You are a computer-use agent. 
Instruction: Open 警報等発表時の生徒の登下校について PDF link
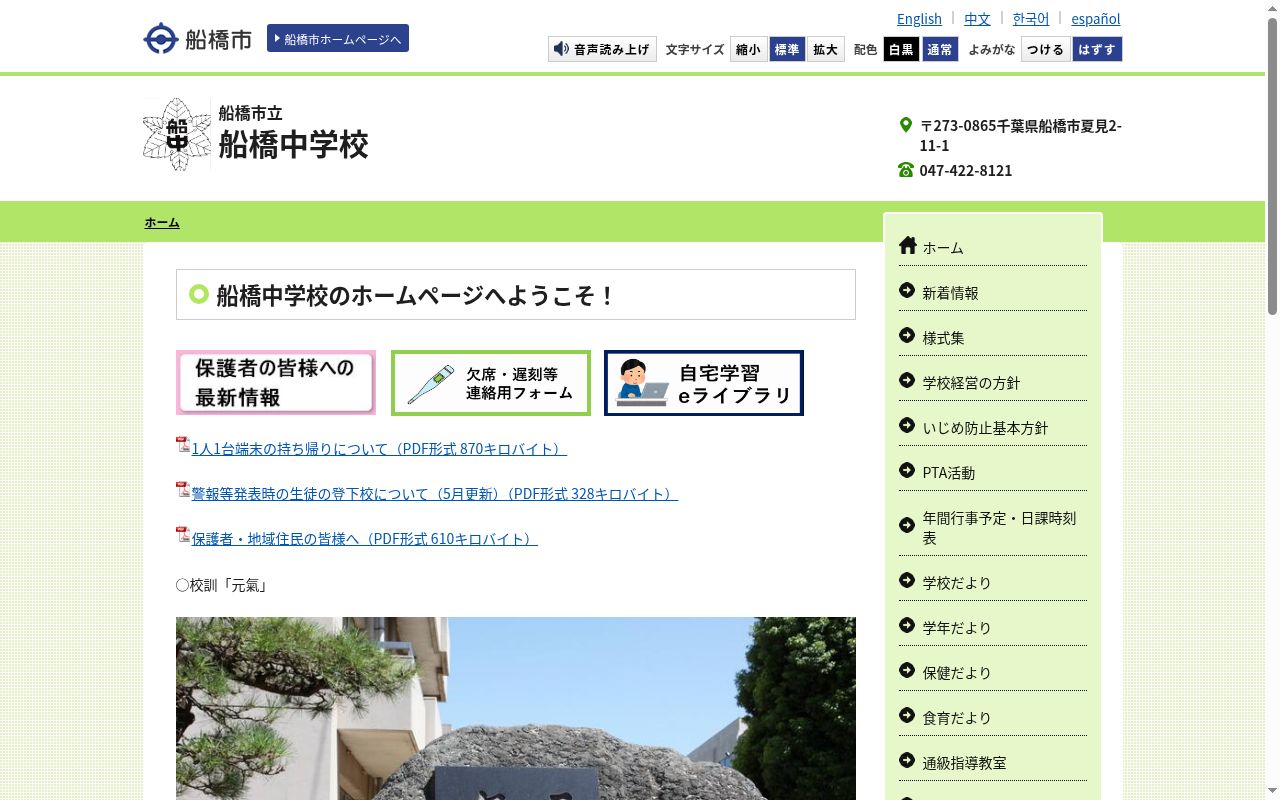pyautogui.click(x=435, y=494)
